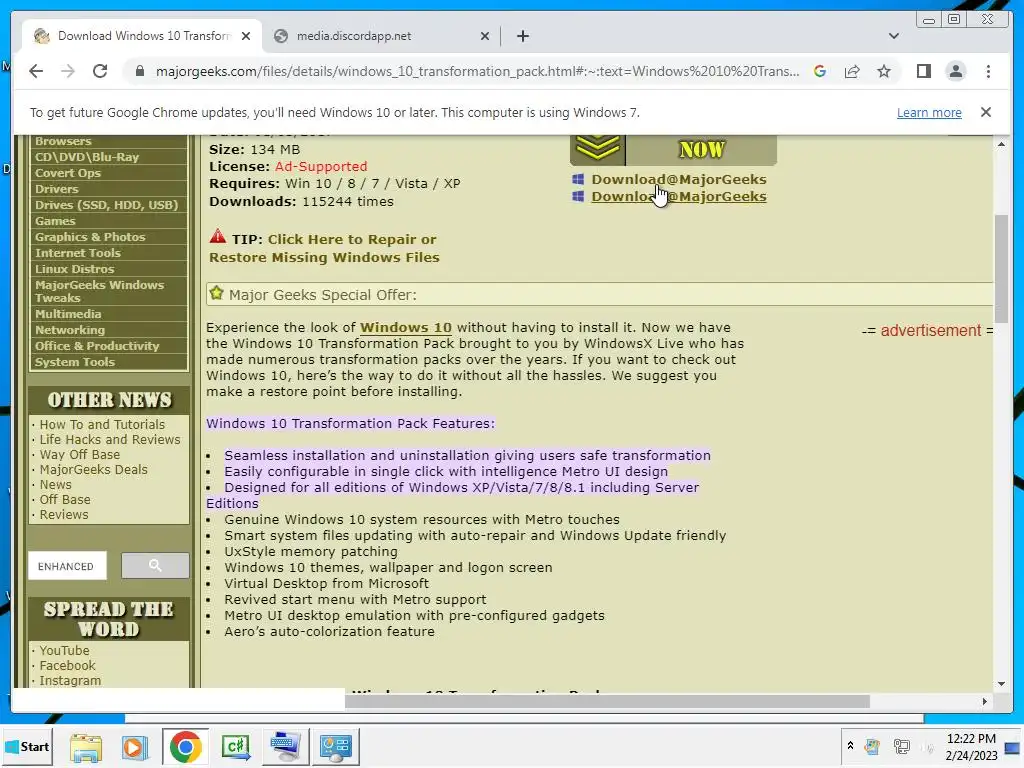Click the Download NOW button
The image size is (1024, 768).
point(673,150)
